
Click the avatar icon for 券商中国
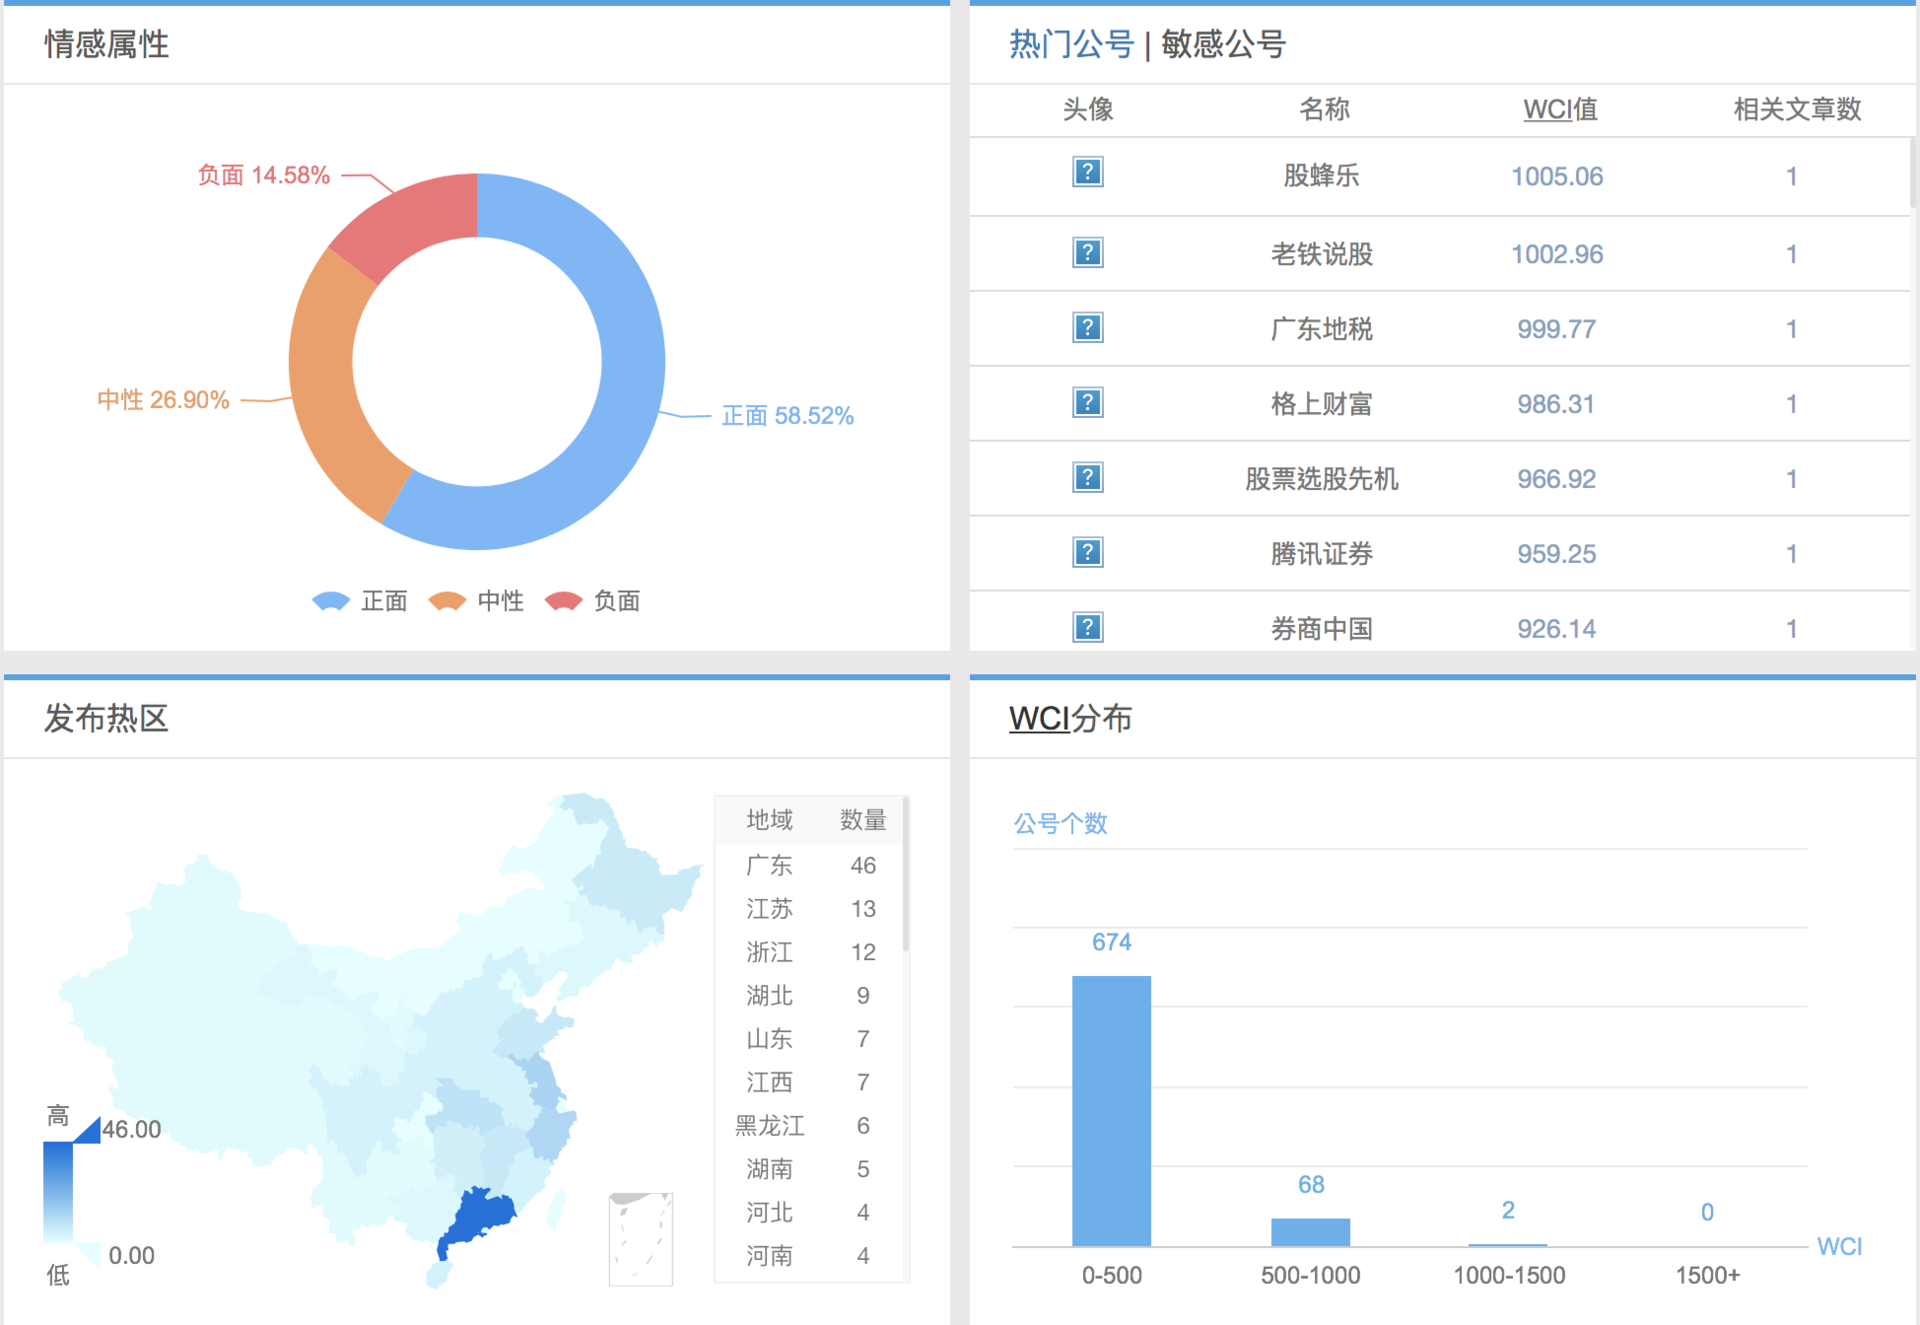click(x=1087, y=627)
